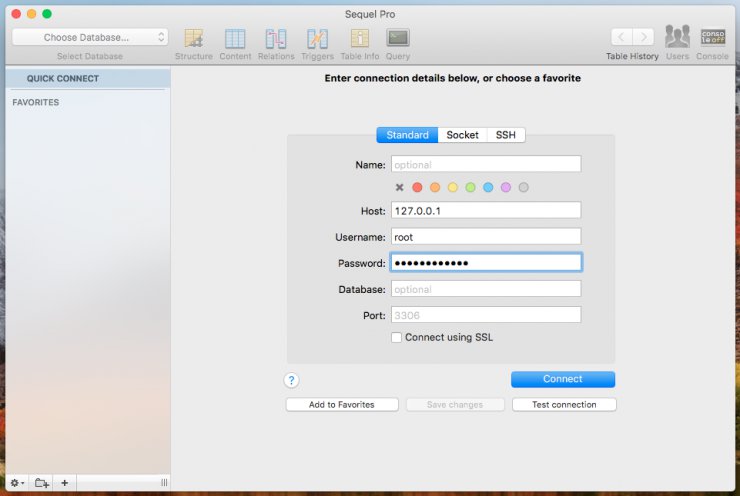
Task: Select Quick Connect in the sidebar
Action: [88, 78]
